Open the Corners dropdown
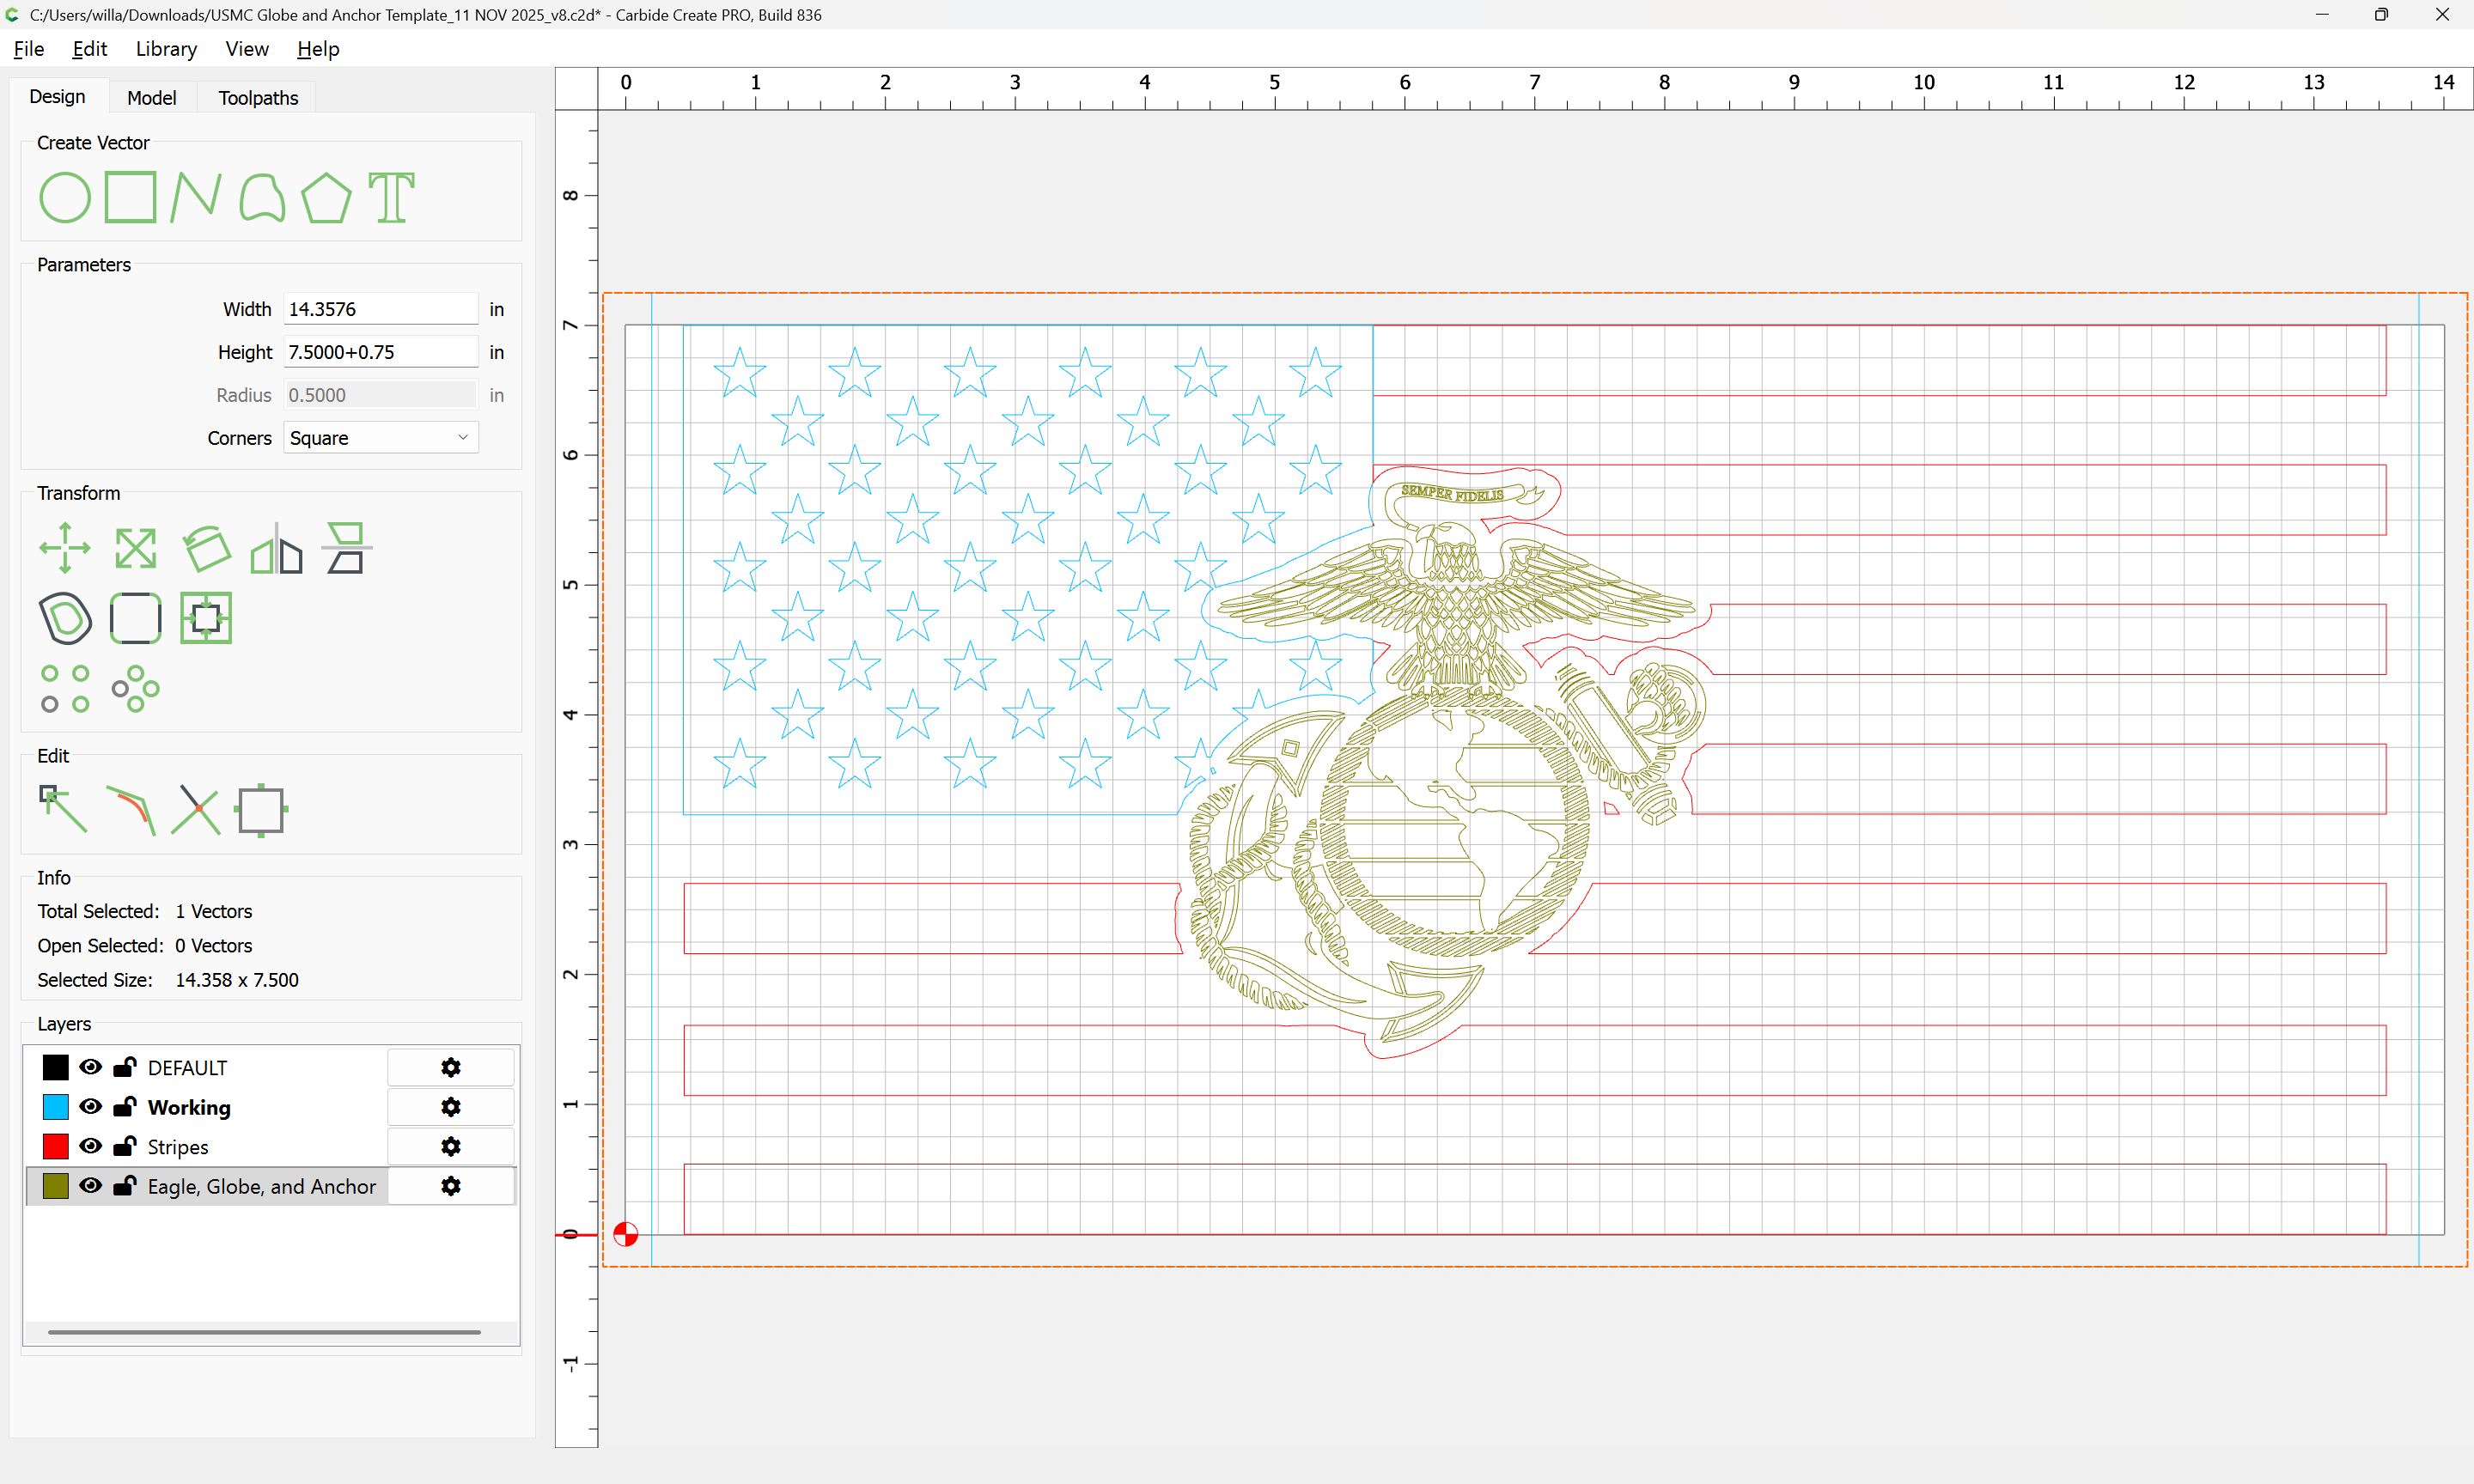 [380, 438]
